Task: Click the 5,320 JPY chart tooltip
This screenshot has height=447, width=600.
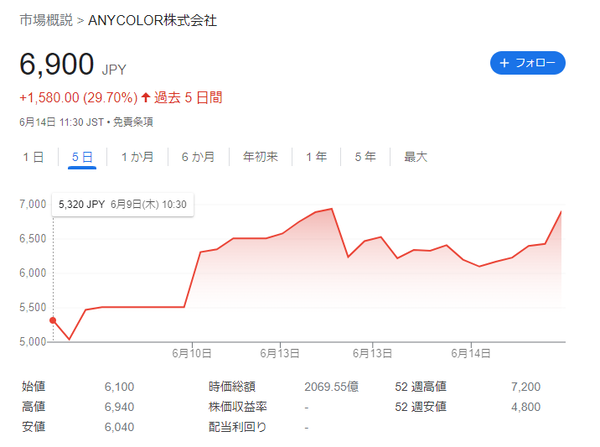Action: coord(122,205)
